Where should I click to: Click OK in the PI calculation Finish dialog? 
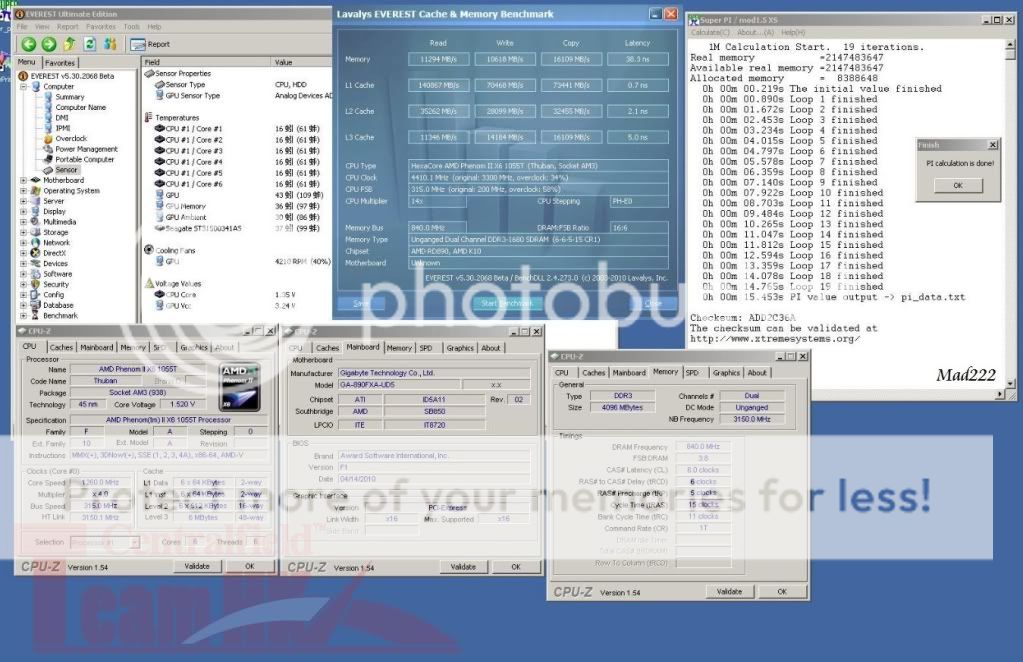coord(957,185)
